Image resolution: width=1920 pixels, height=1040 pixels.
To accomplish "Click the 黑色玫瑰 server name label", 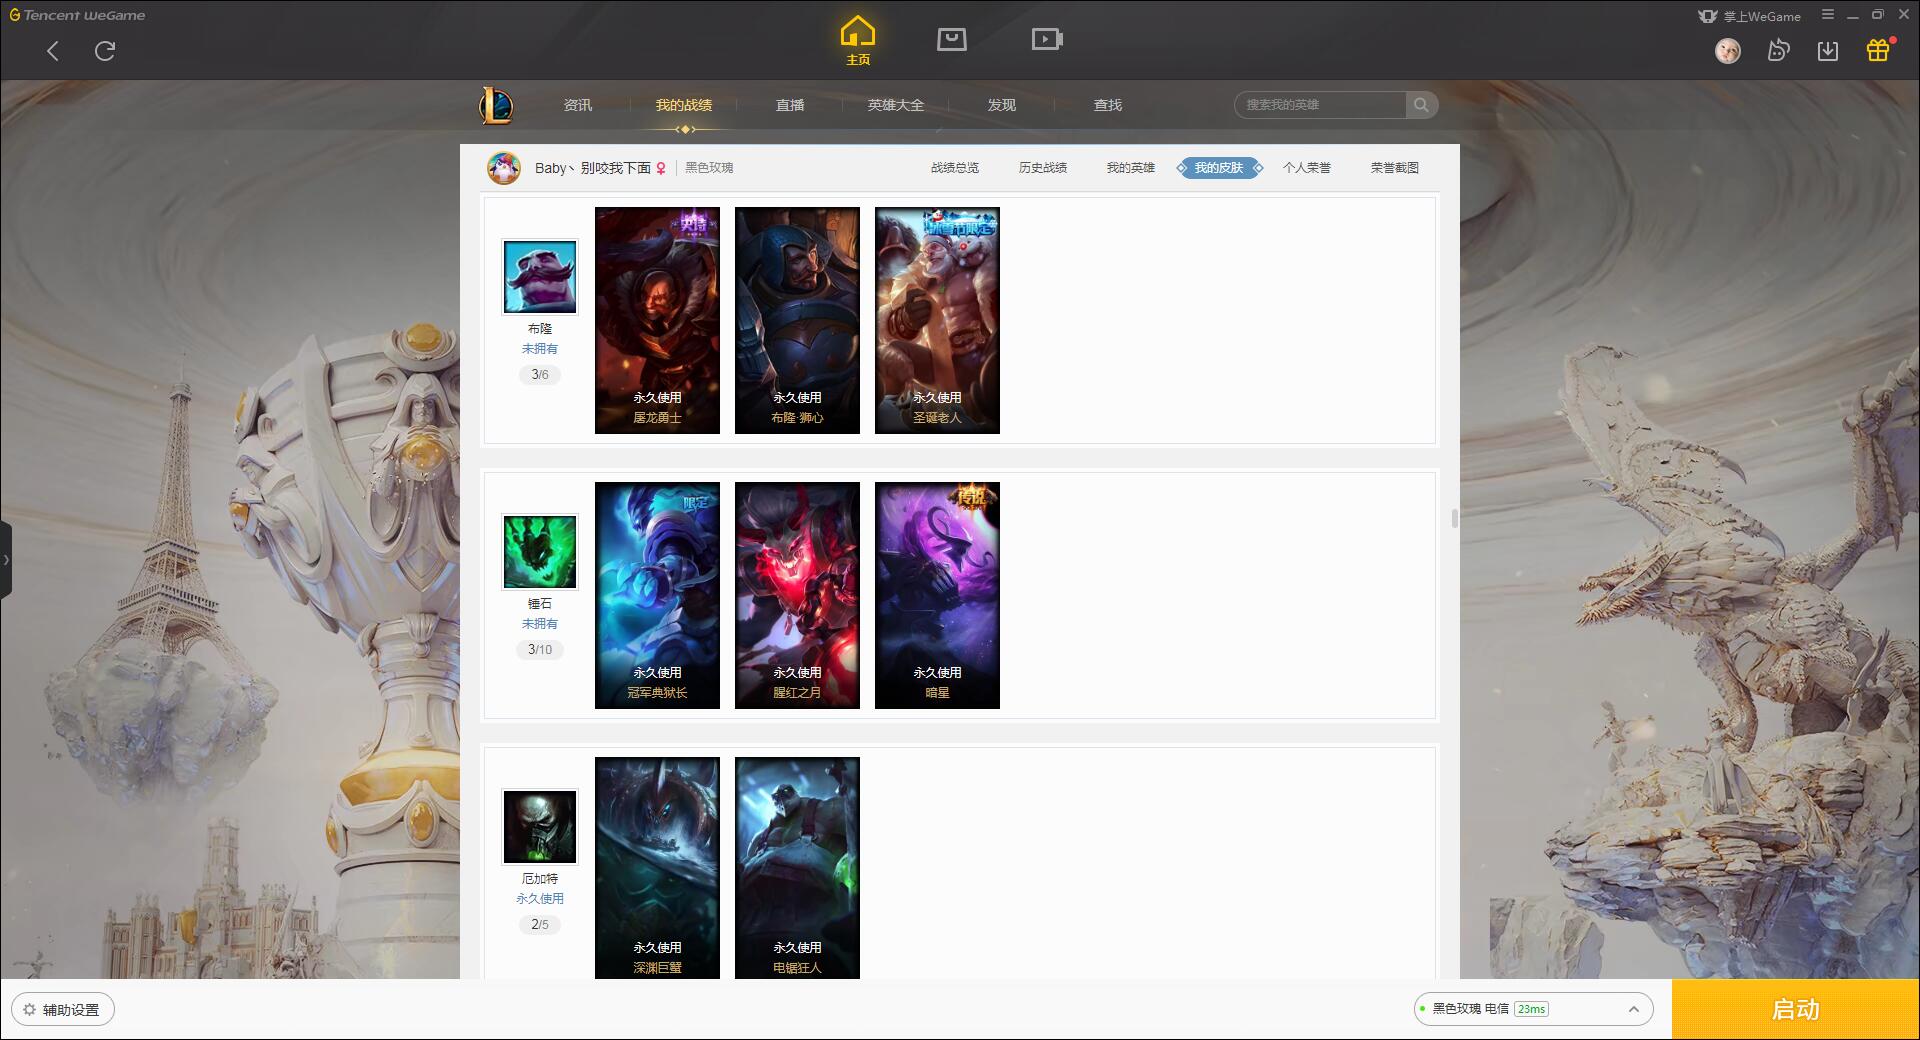I will (709, 168).
